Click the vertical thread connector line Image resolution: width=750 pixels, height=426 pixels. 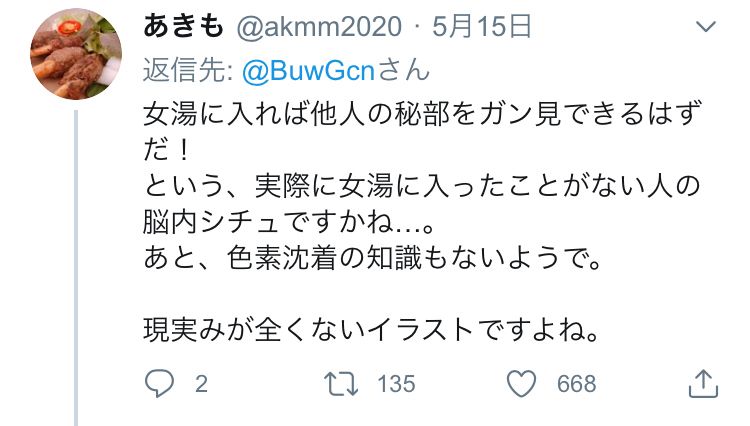(76, 268)
